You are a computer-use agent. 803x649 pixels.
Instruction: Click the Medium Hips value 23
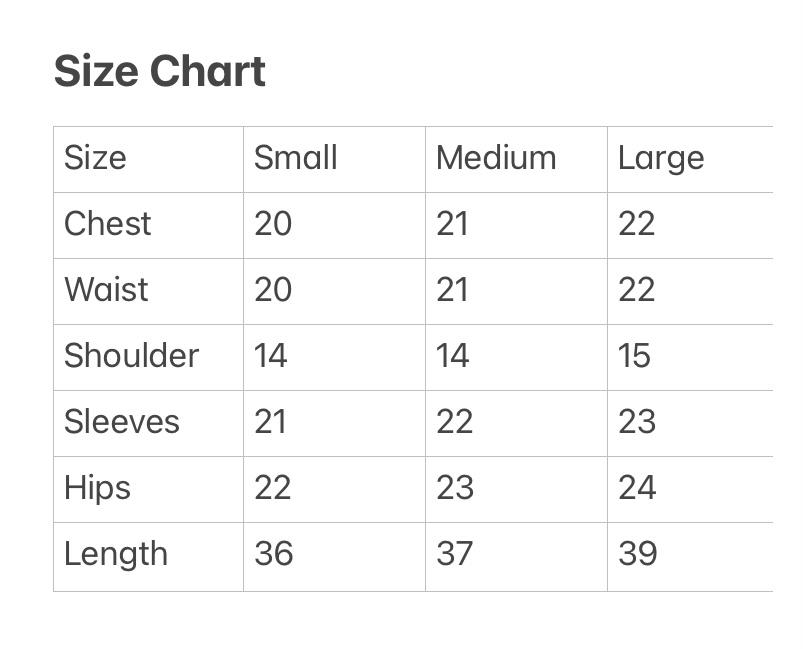click(455, 488)
